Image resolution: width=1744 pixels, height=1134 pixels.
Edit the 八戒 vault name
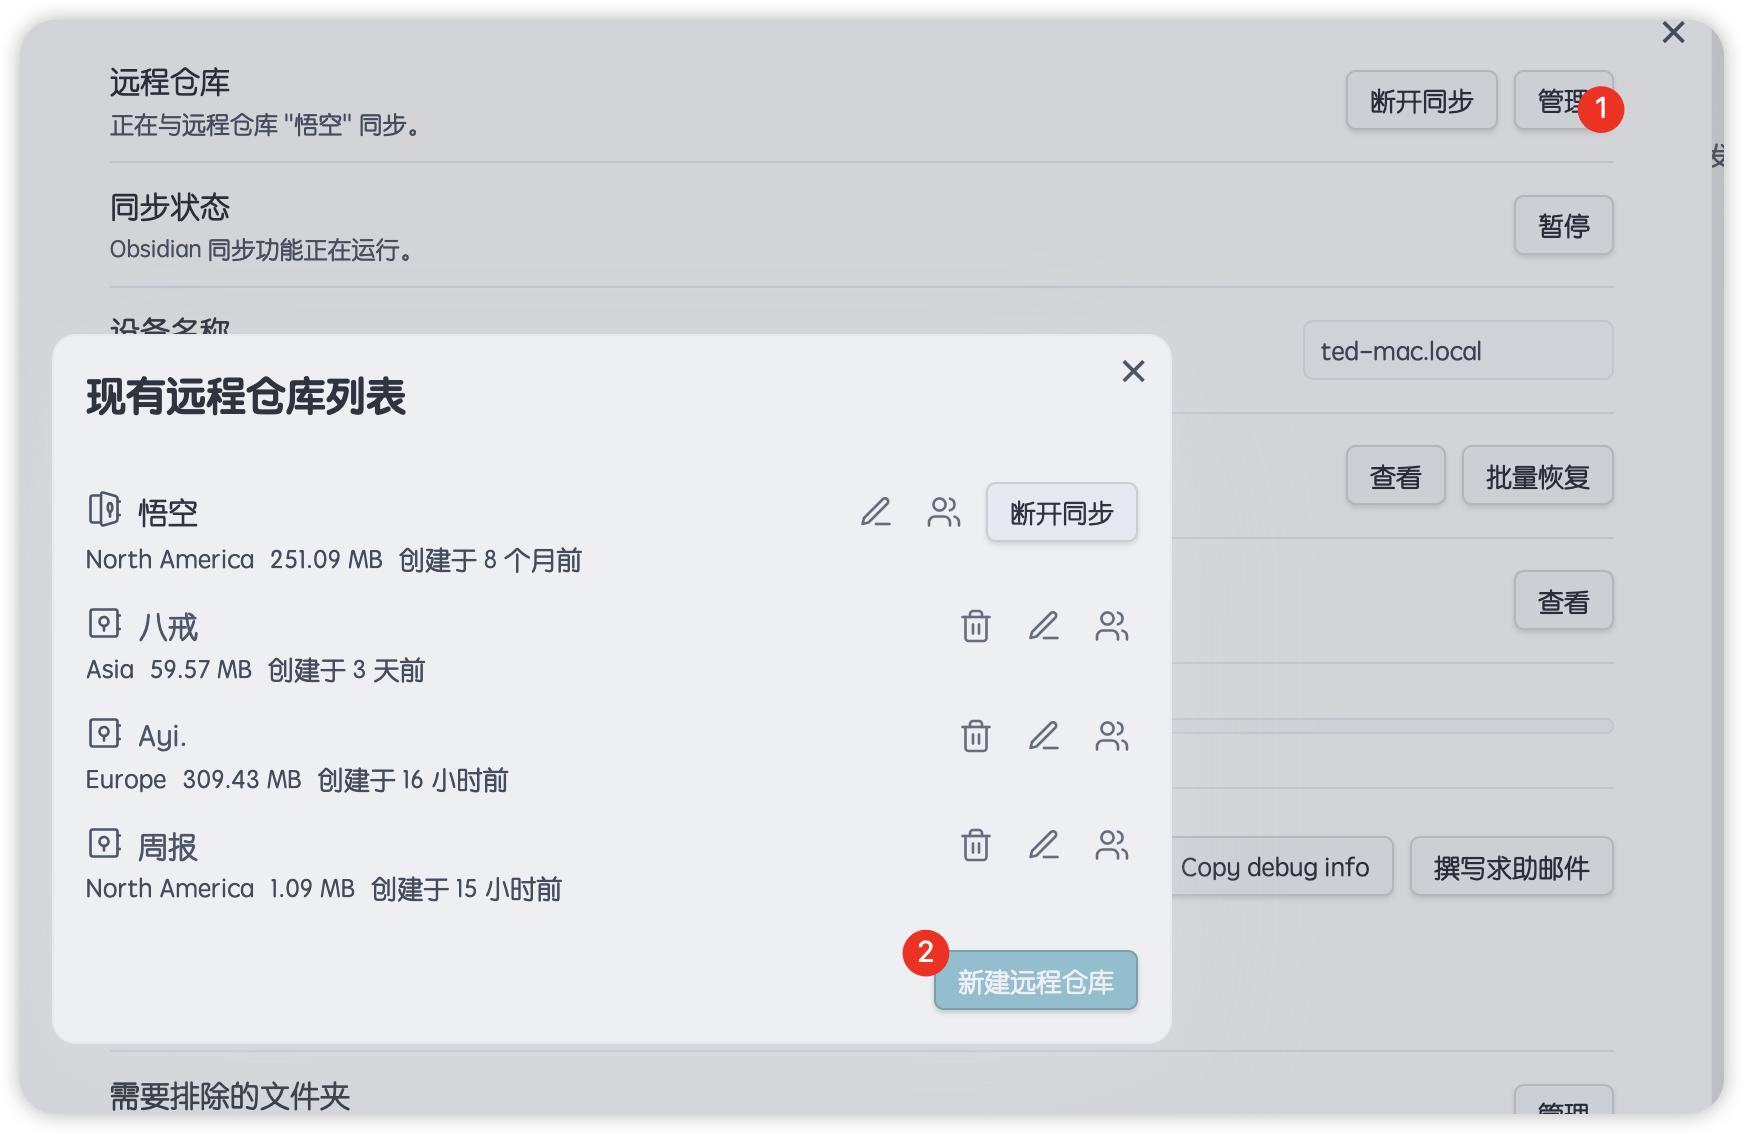[x=1043, y=627]
